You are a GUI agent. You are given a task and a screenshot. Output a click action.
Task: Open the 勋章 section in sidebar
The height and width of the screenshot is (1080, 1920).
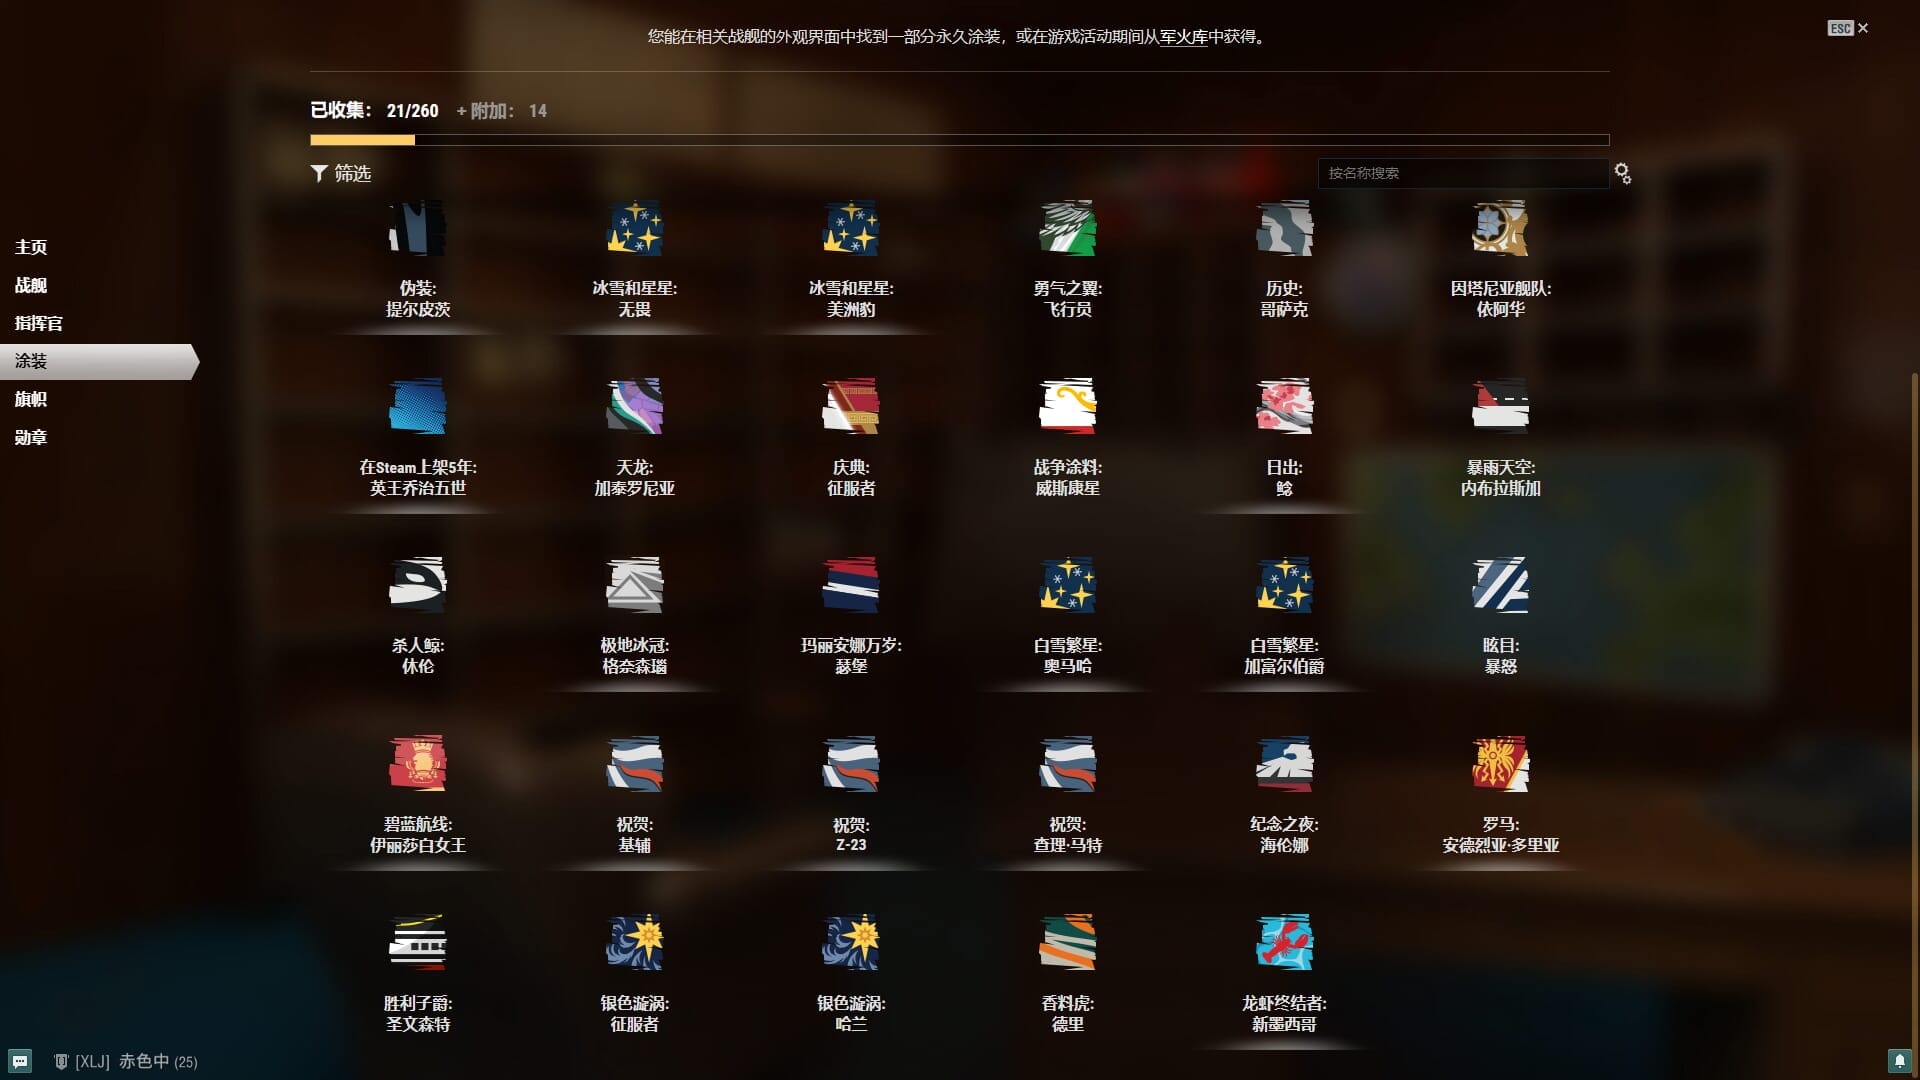click(31, 438)
